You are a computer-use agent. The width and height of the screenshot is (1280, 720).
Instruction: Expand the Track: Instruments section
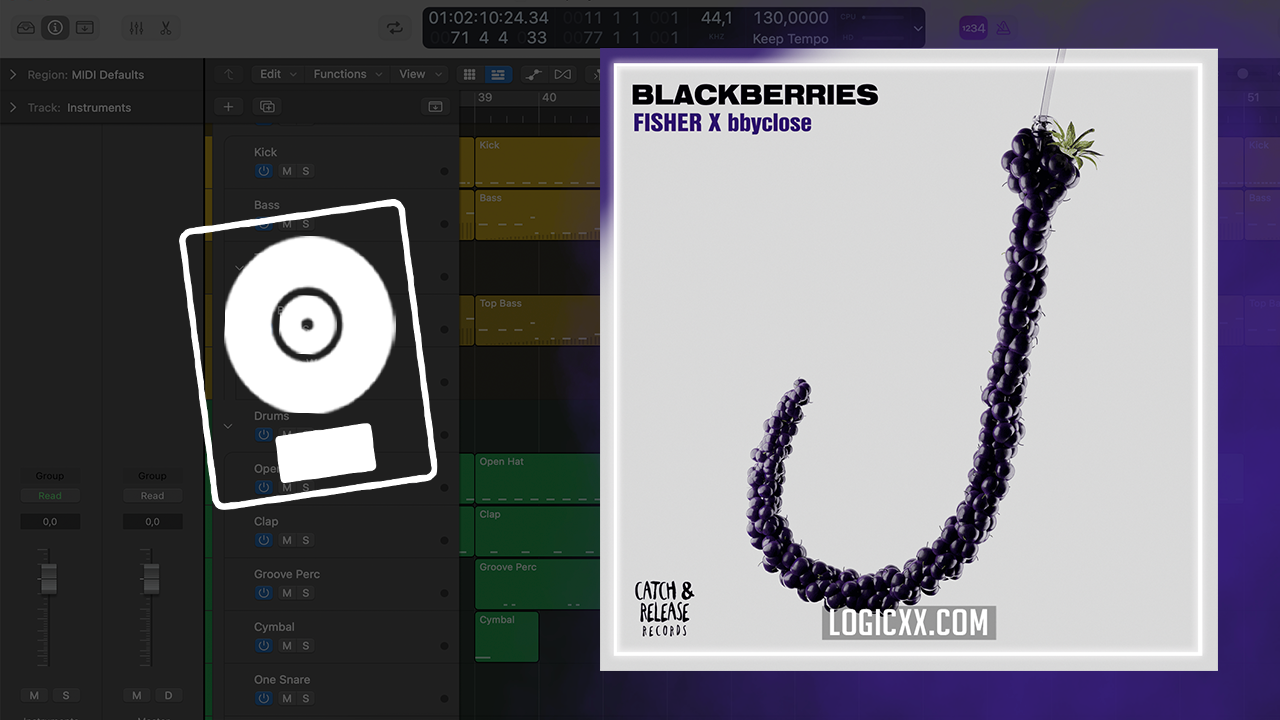(x=13, y=108)
